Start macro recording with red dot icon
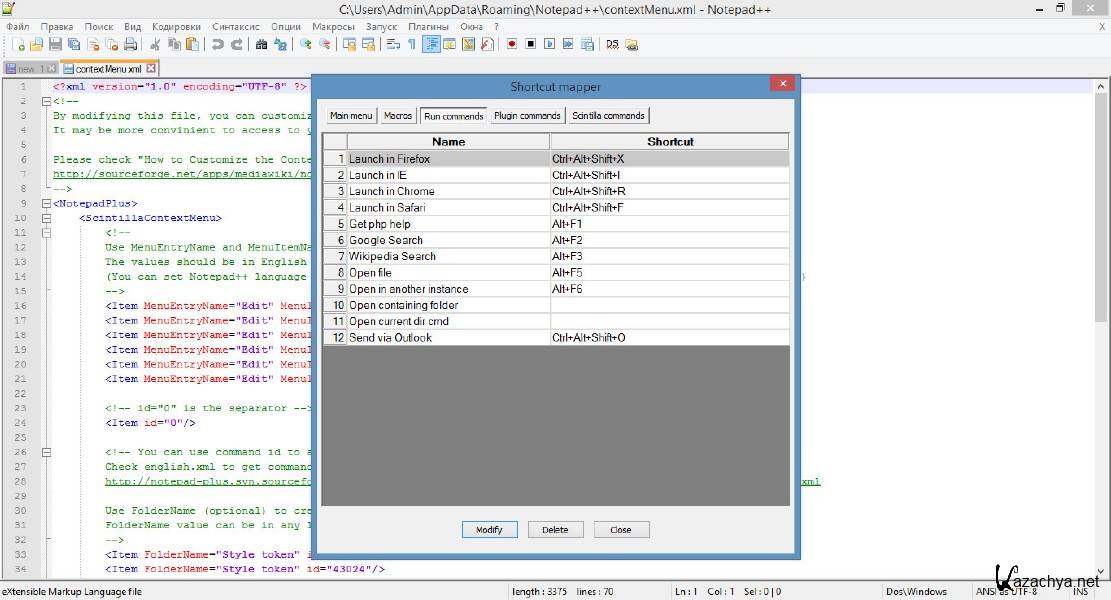 [511, 44]
